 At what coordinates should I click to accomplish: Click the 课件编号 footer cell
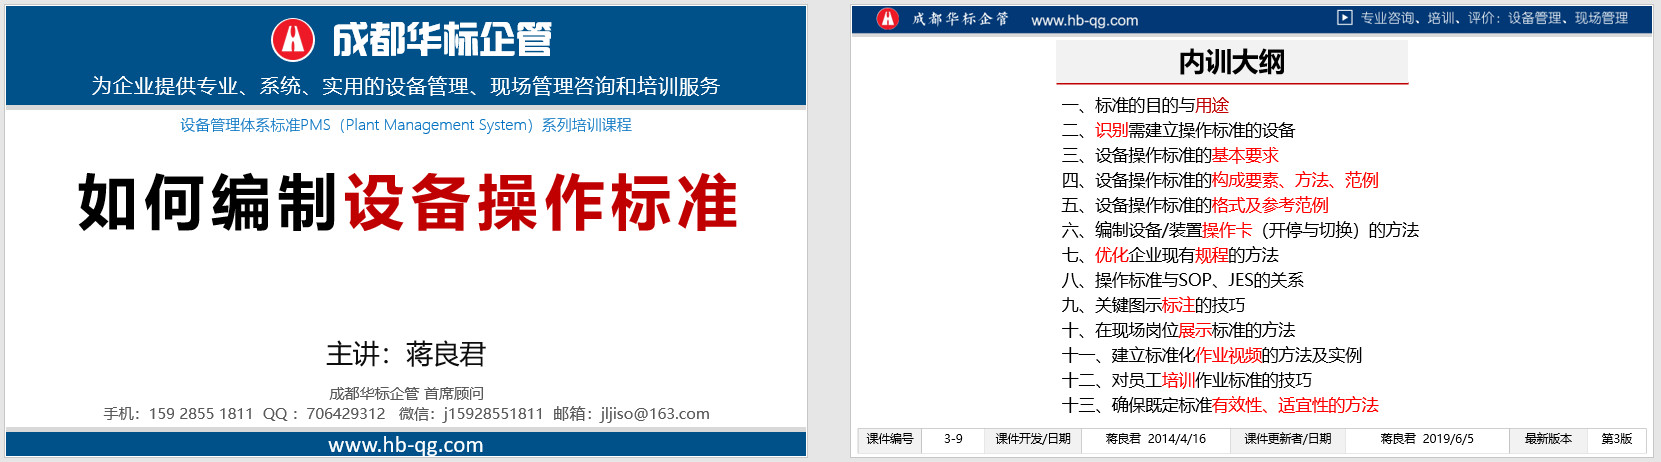tap(889, 439)
